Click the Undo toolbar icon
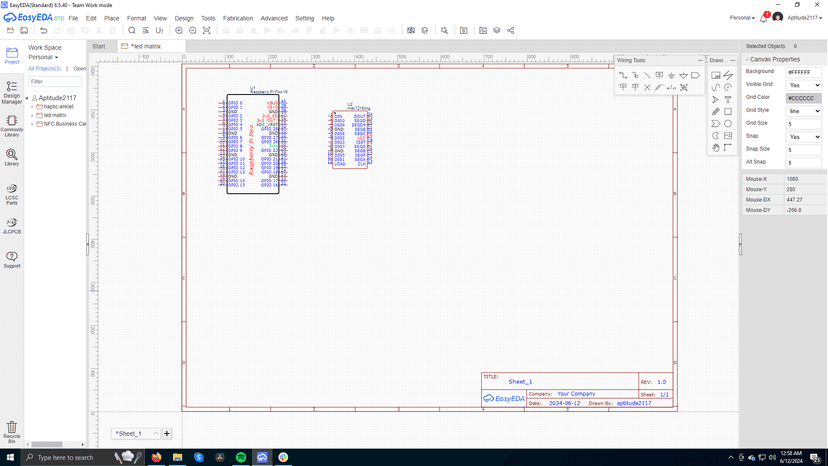Viewport: 828px width, 466px height. 43,31
